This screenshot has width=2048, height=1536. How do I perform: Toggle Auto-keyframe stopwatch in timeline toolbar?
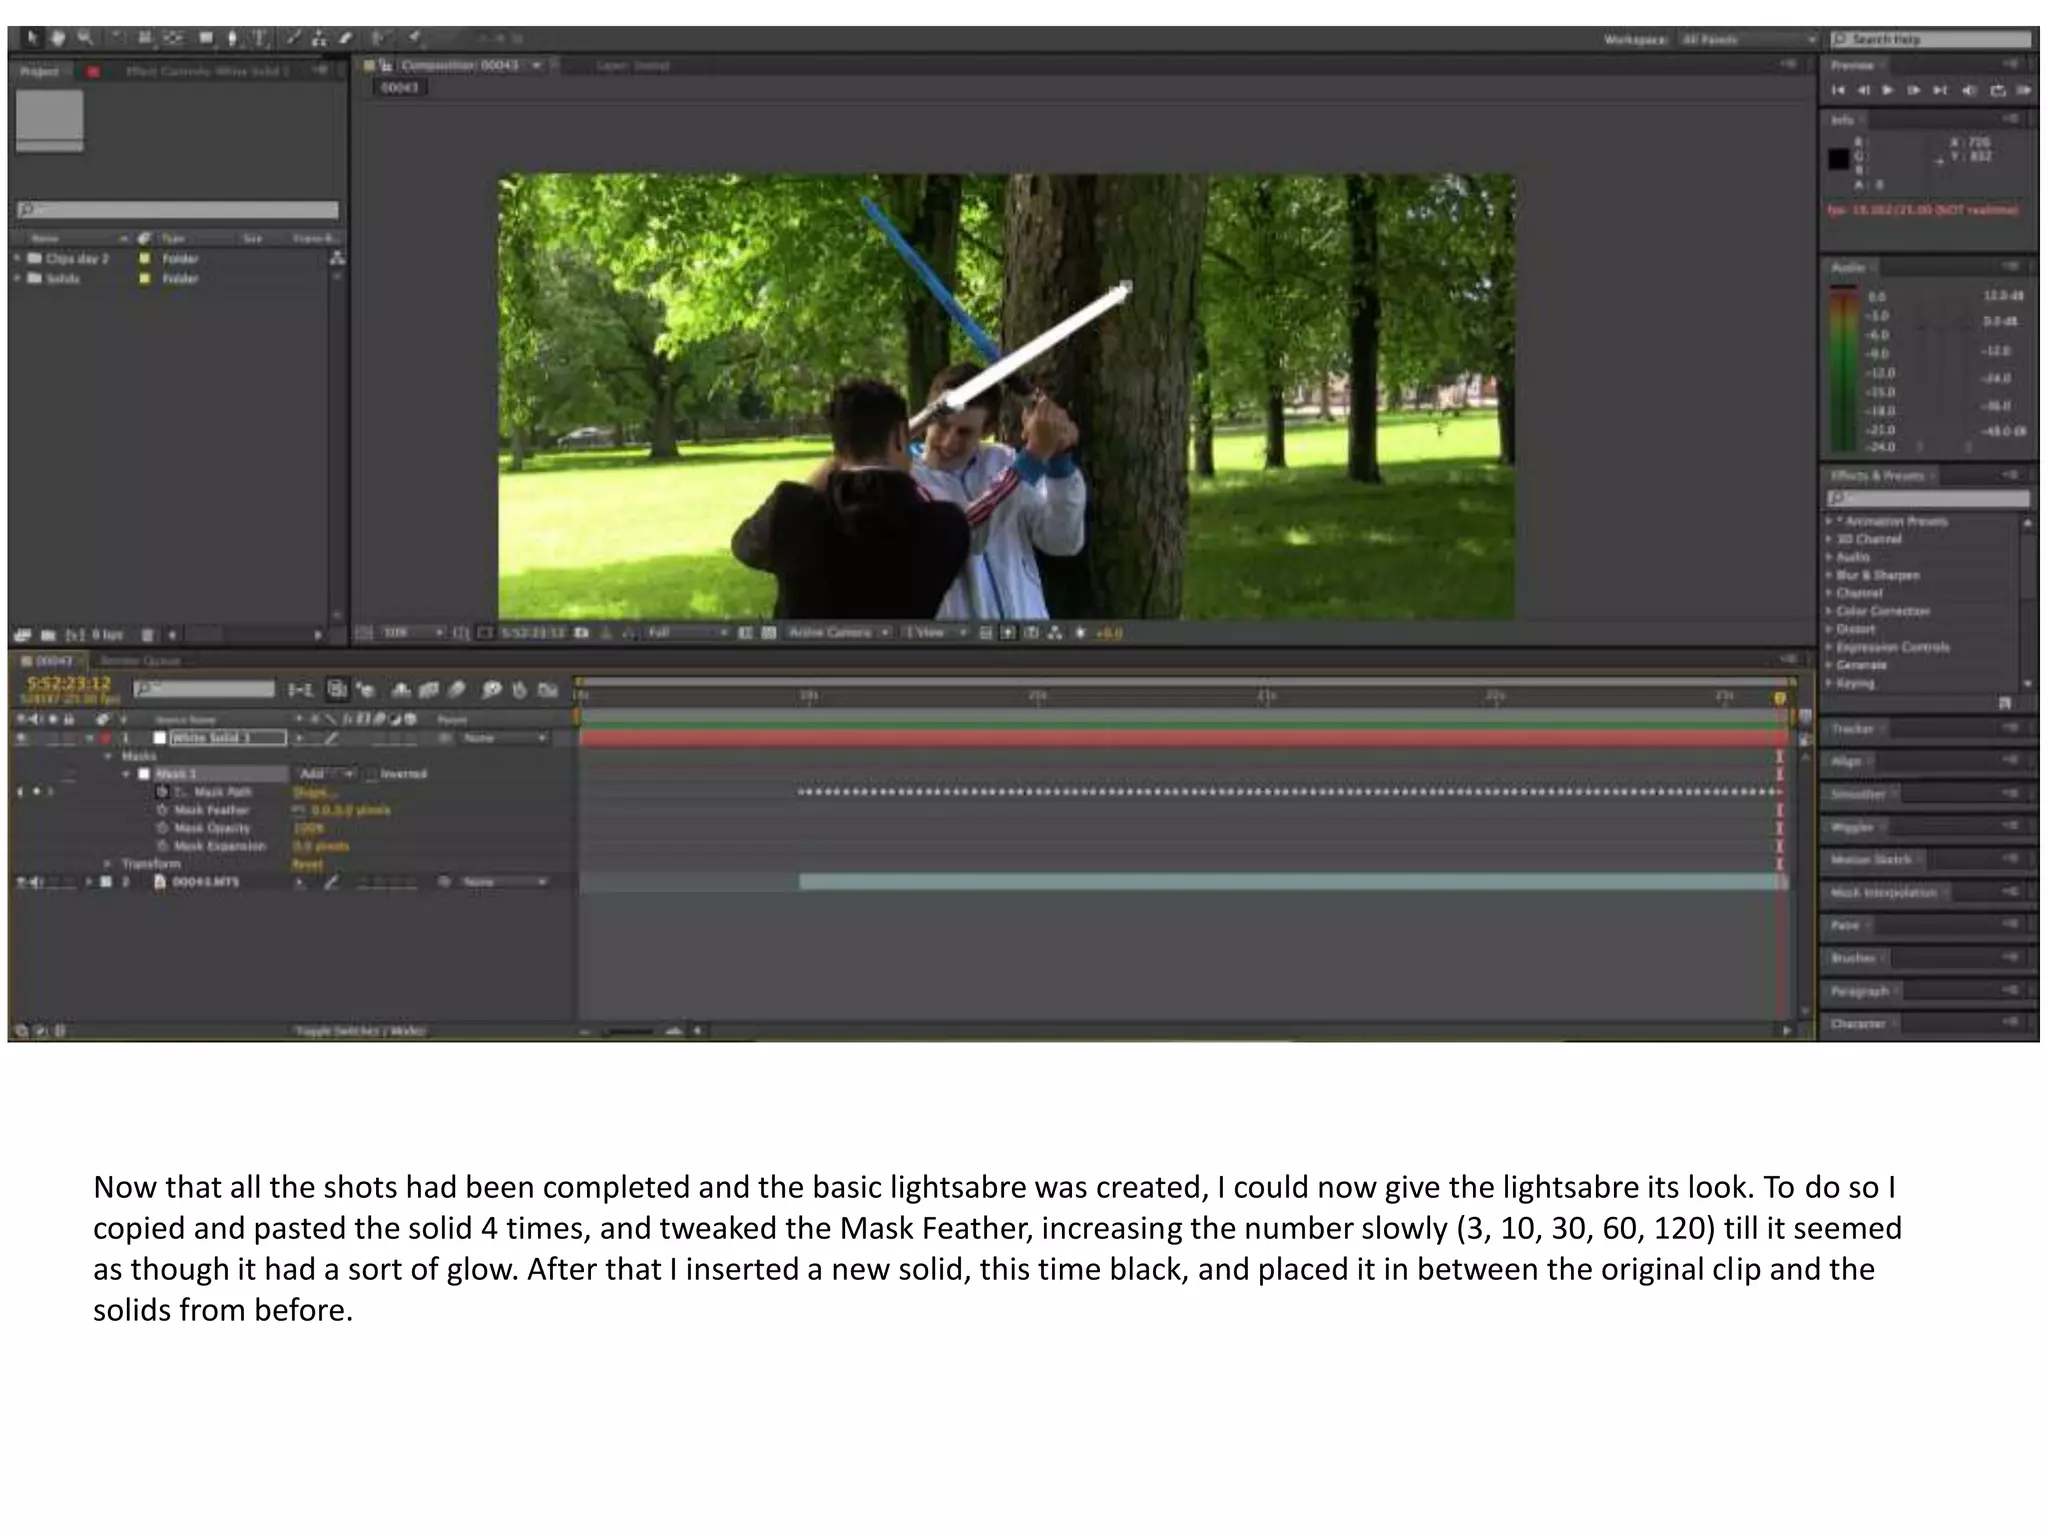(x=519, y=690)
